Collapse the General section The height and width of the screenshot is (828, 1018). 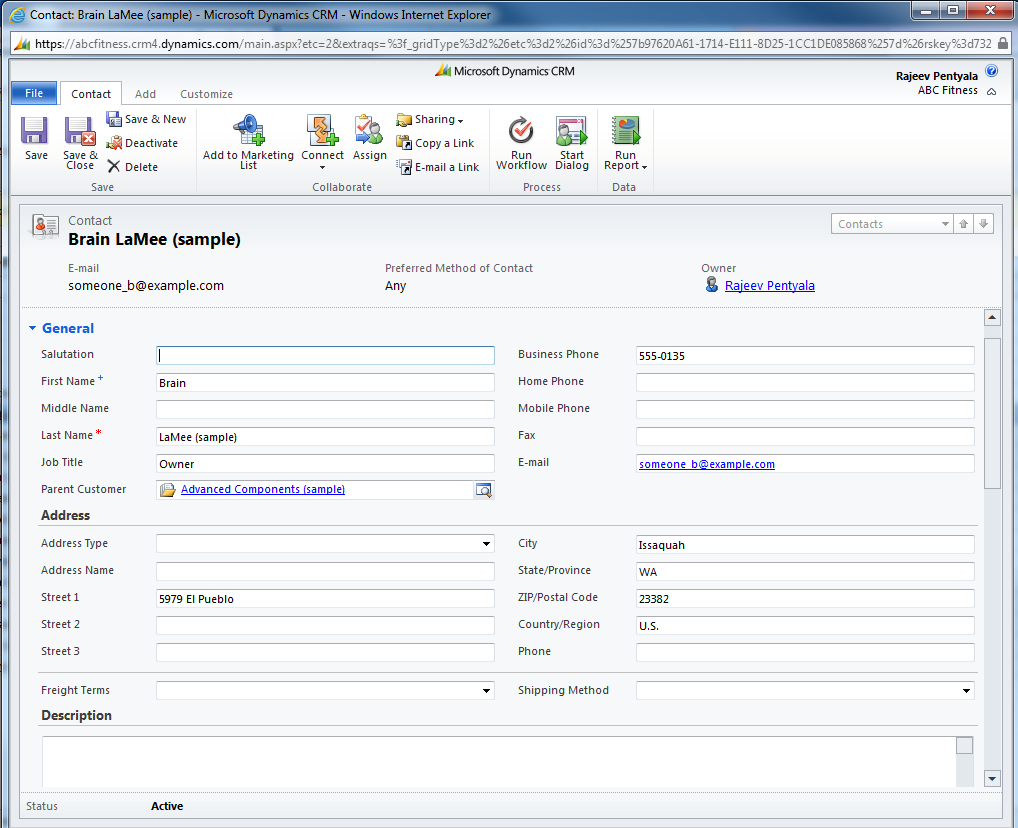(x=32, y=328)
